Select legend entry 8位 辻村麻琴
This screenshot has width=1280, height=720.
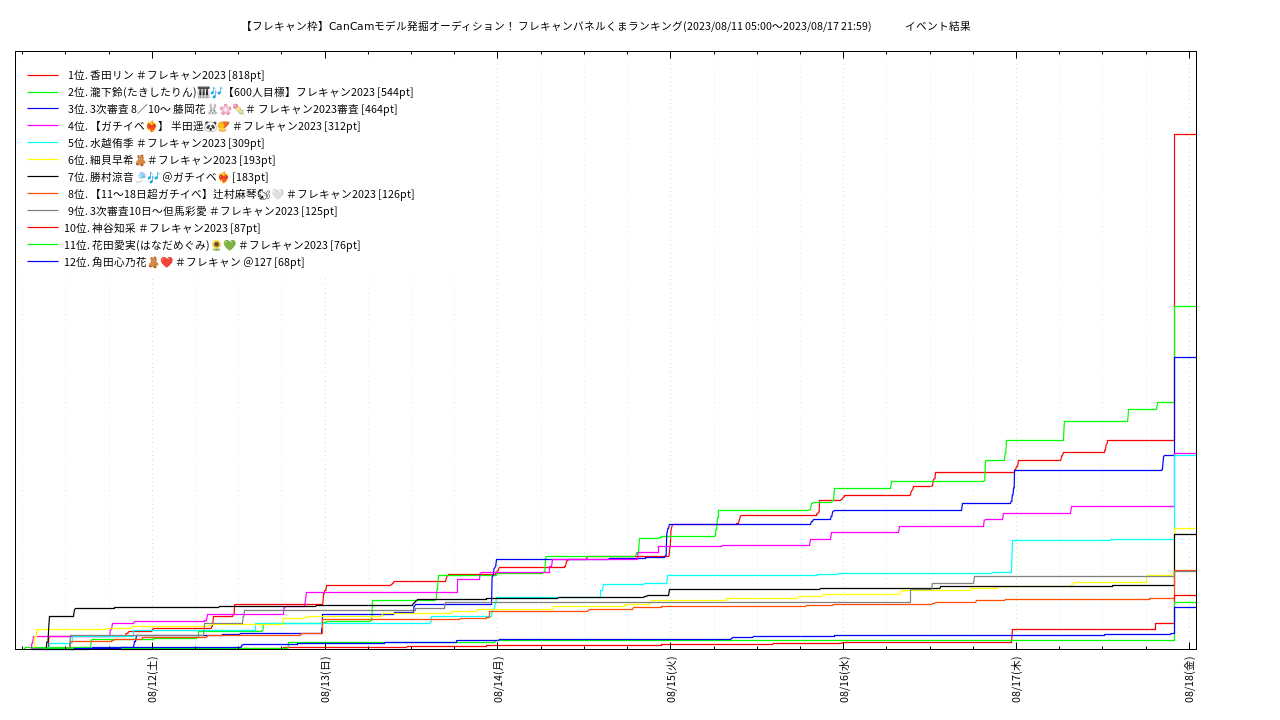click(241, 194)
